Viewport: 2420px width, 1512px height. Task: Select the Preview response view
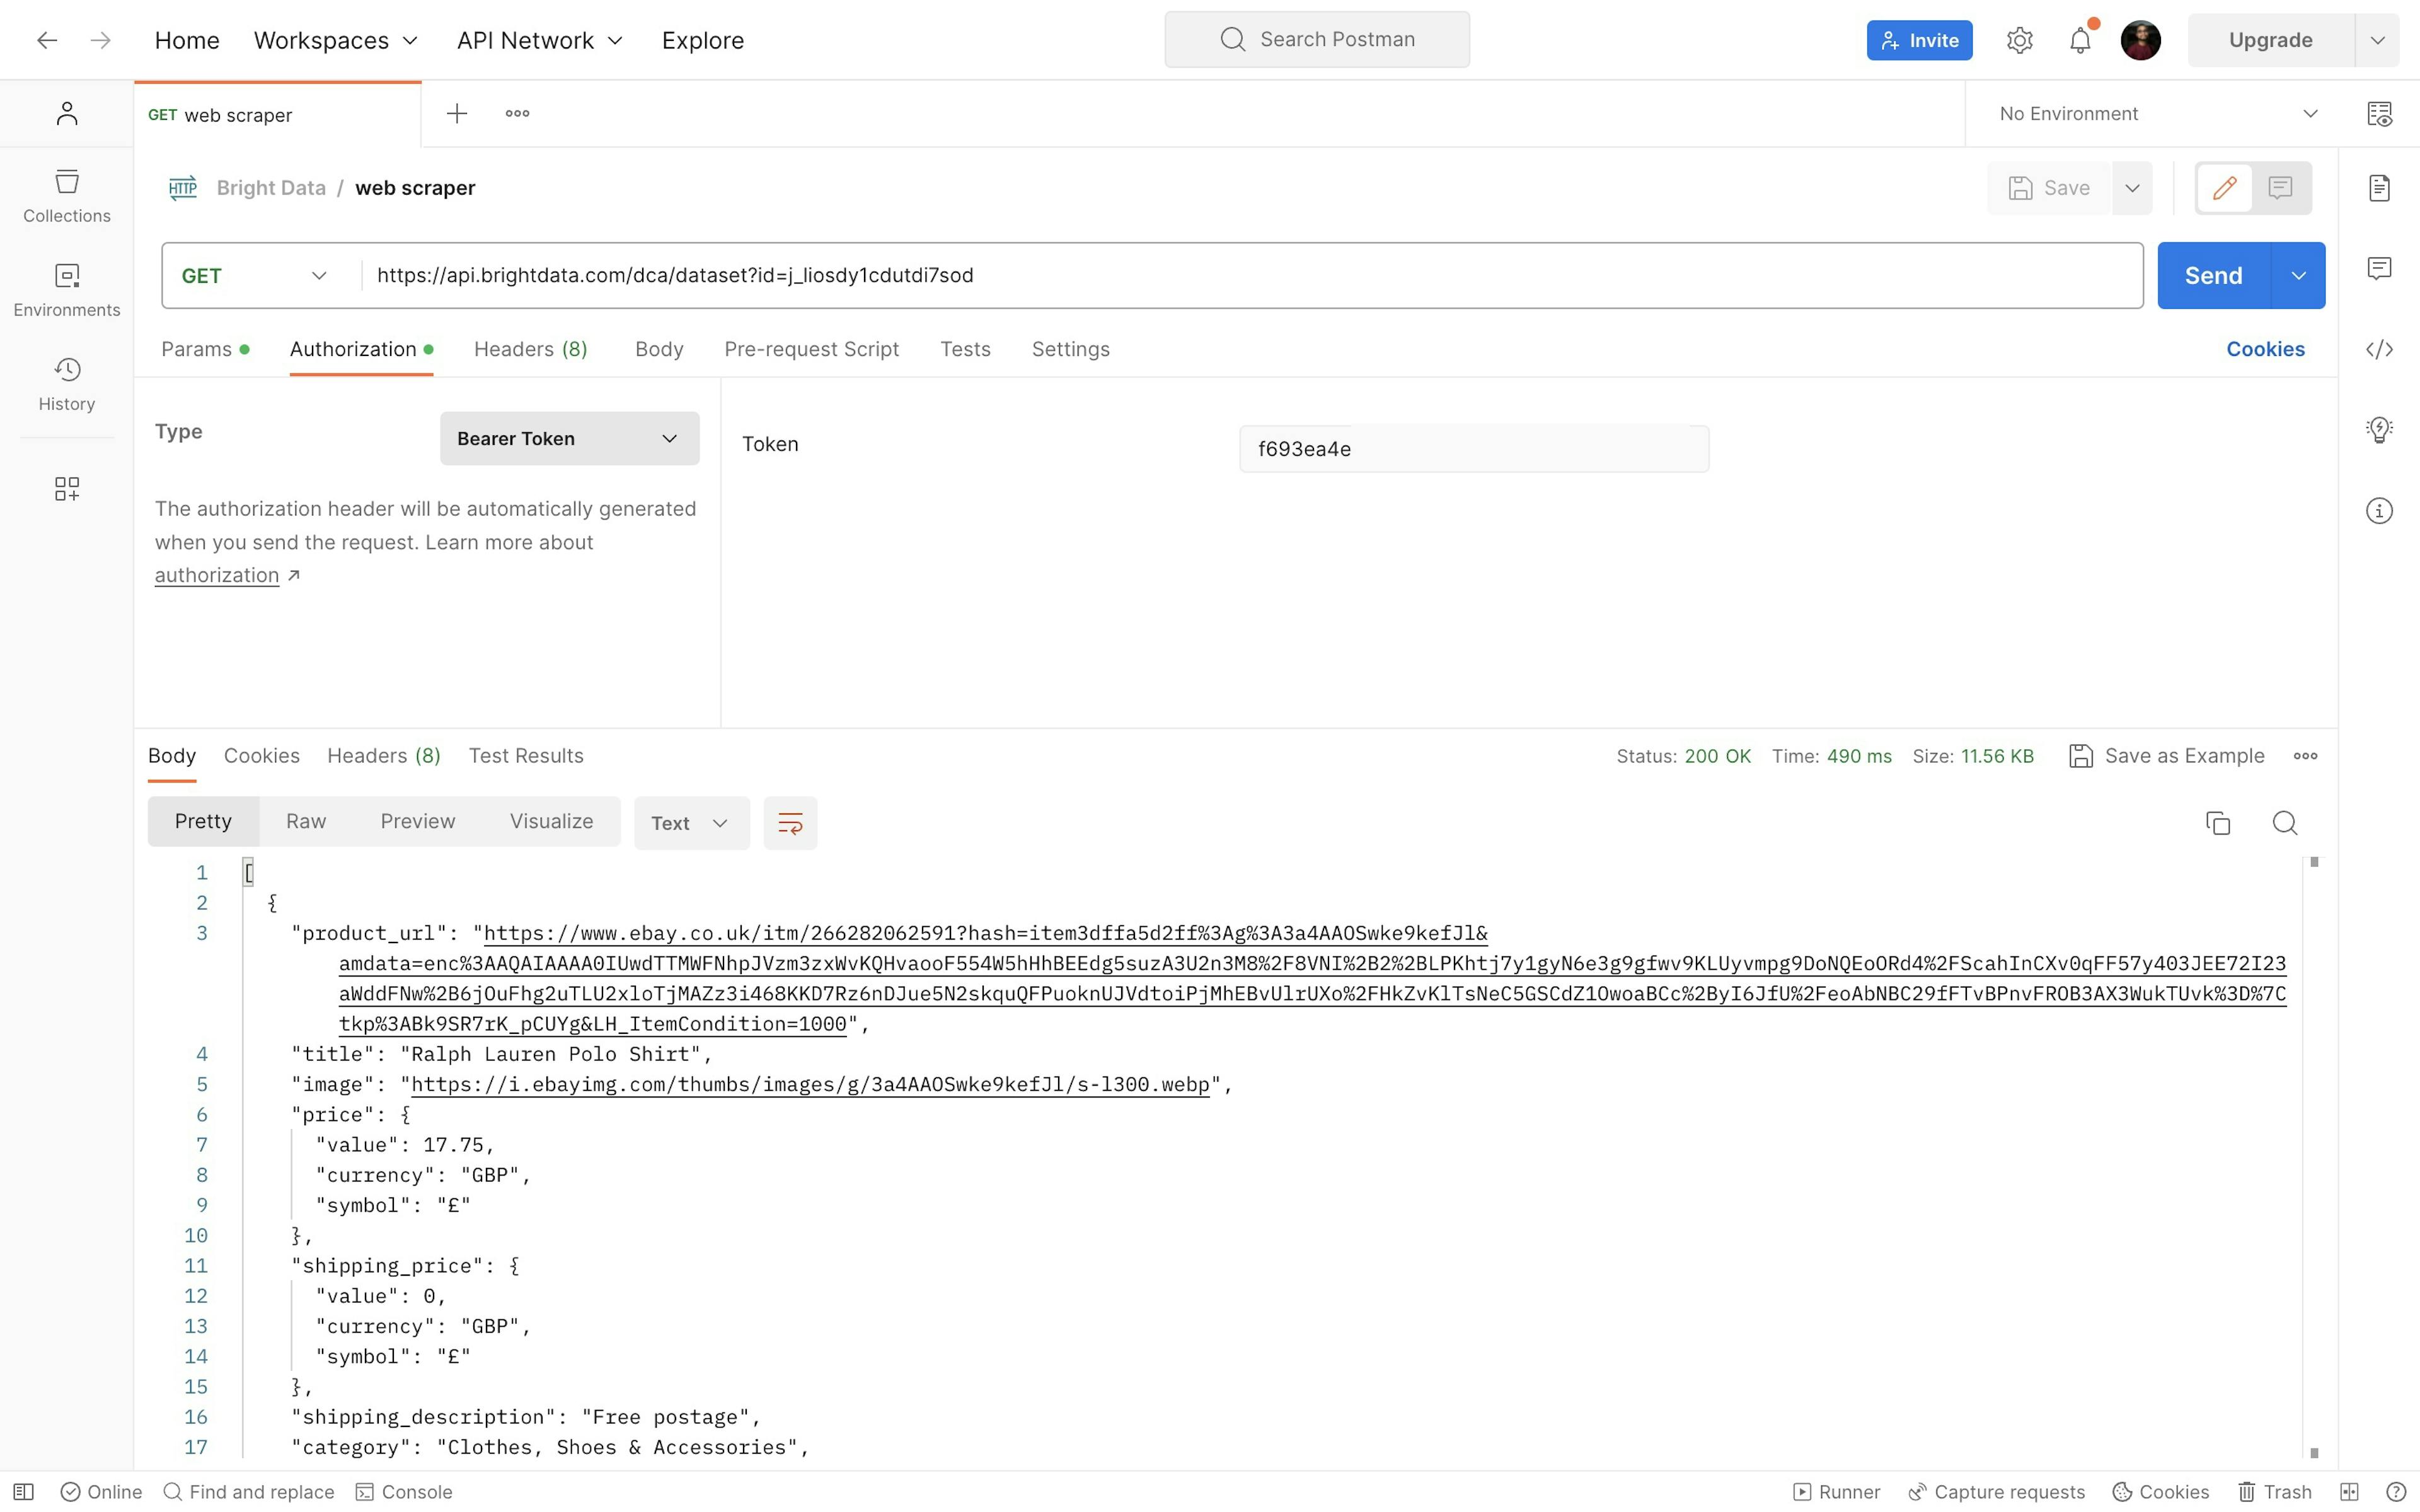click(418, 821)
